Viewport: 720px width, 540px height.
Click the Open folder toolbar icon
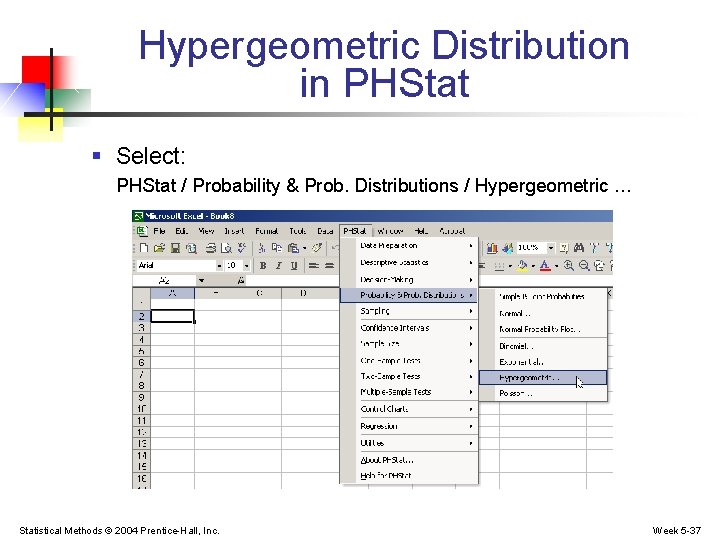pyautogui.click(x=159, y=248)
